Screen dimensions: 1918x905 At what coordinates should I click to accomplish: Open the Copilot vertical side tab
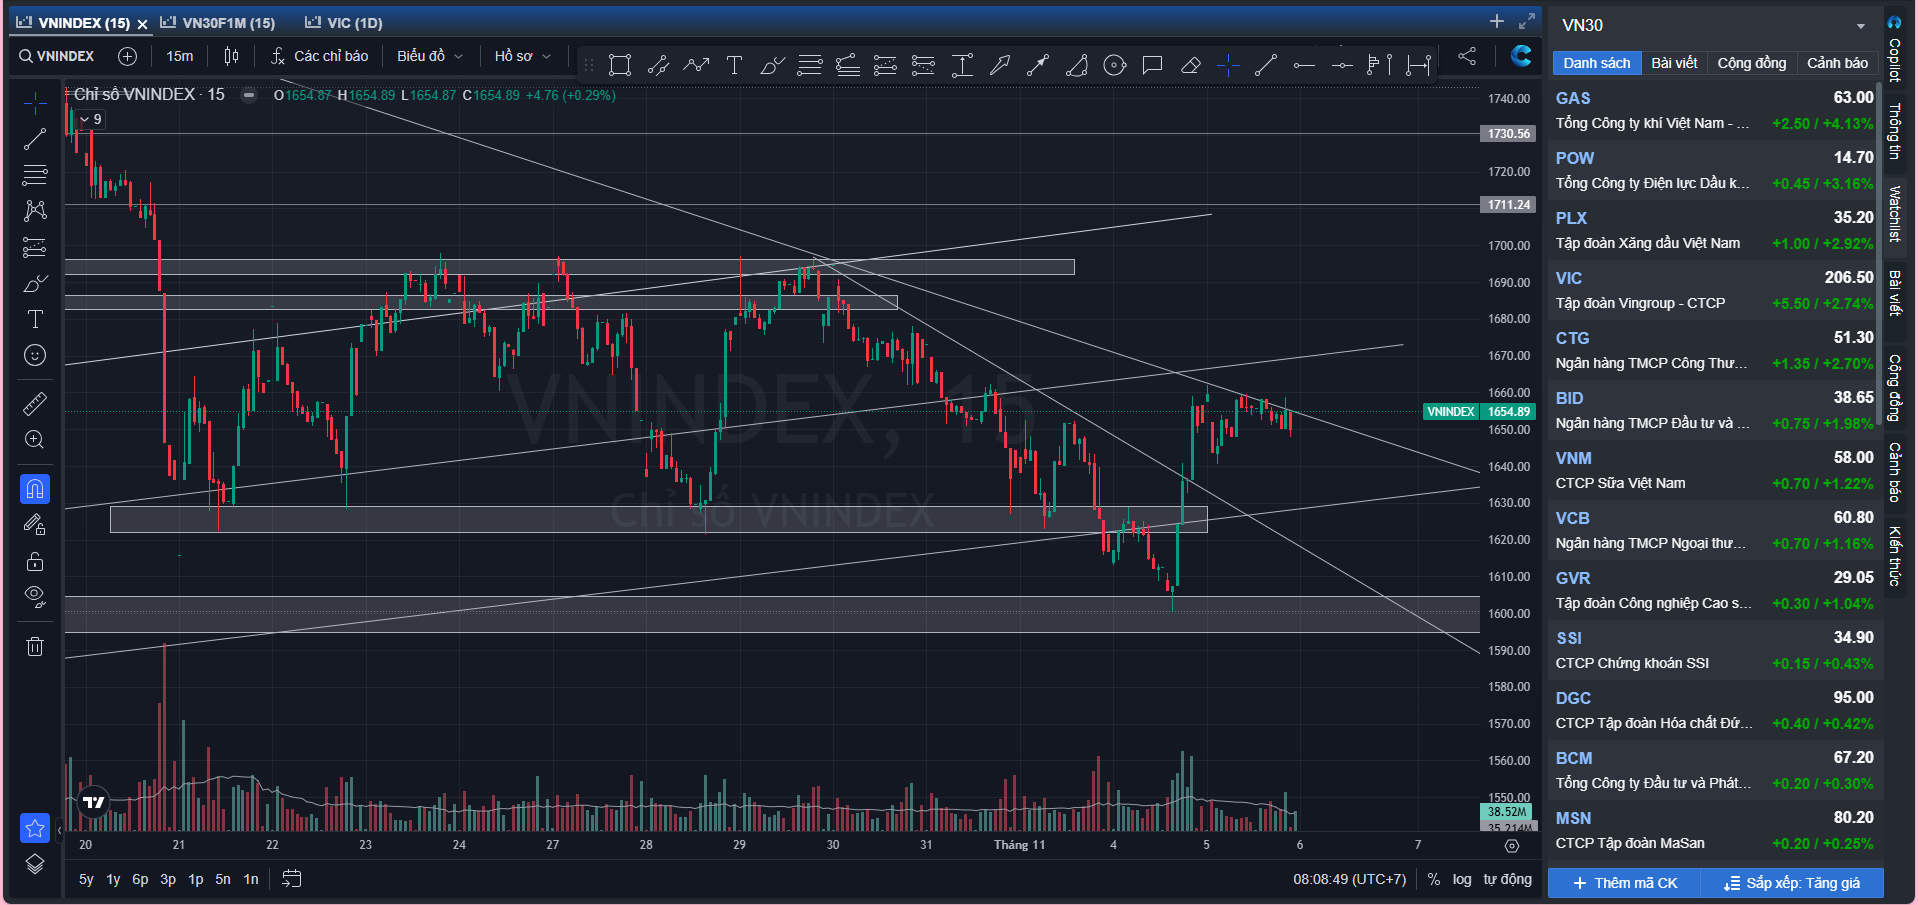click(x=1894, y=49)
